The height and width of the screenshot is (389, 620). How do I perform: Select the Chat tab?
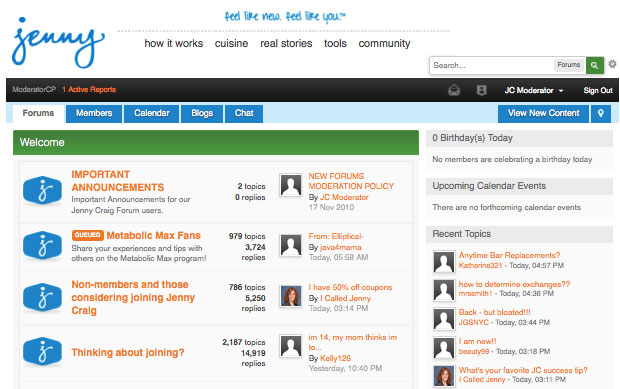tap(244, 113)
